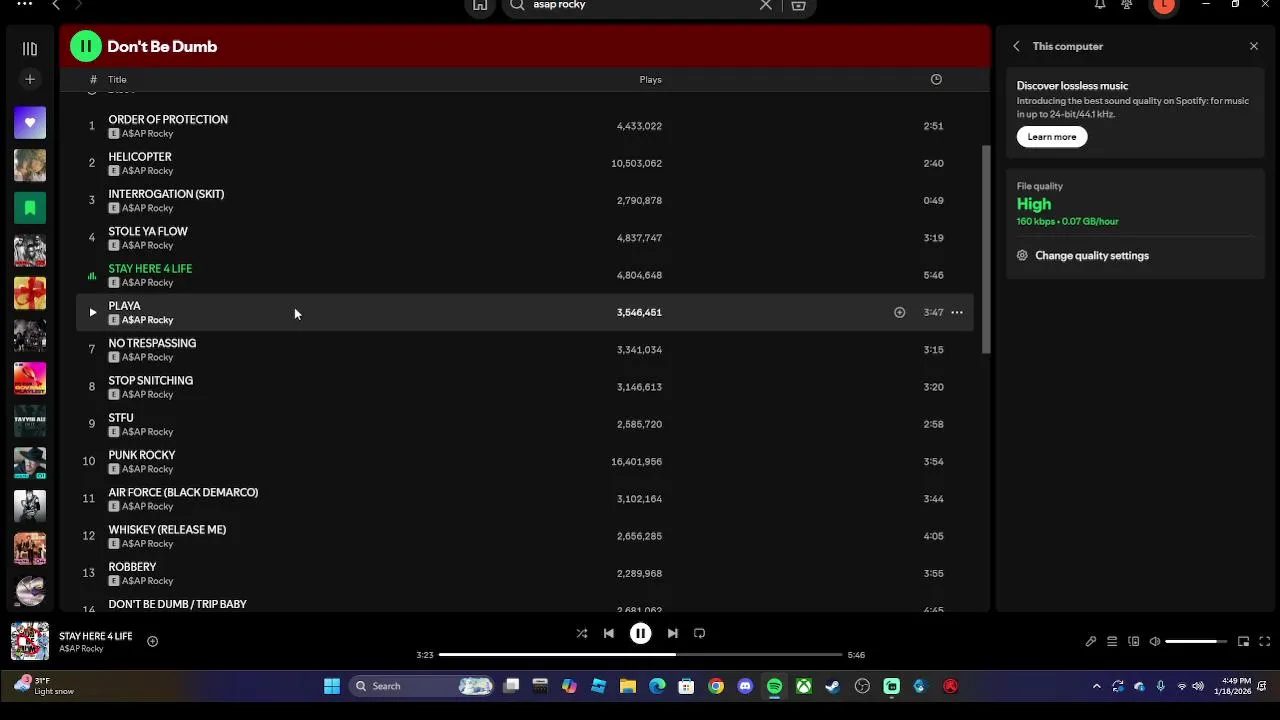1280x720 pixels.
Task: Sort by duration clock icon
Action: click(936, 79)
